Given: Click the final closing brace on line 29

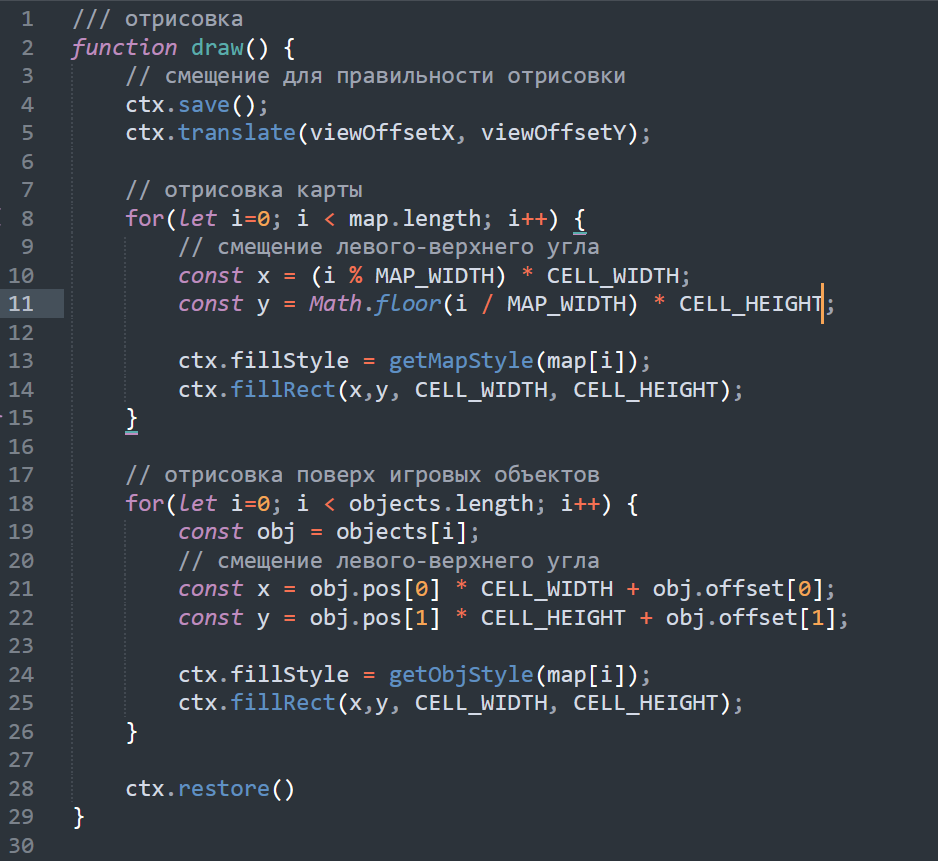Looking at the screenshot, I should pyautogui.click(x=79, y=817).
